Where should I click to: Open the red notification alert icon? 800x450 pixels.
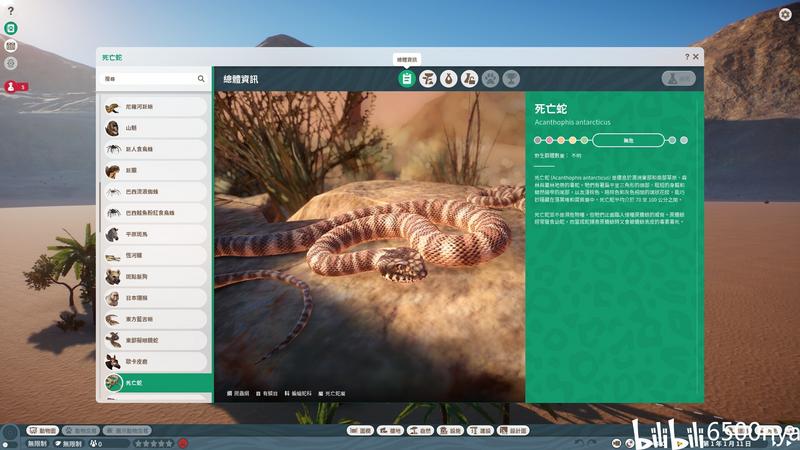pos(11,86)
